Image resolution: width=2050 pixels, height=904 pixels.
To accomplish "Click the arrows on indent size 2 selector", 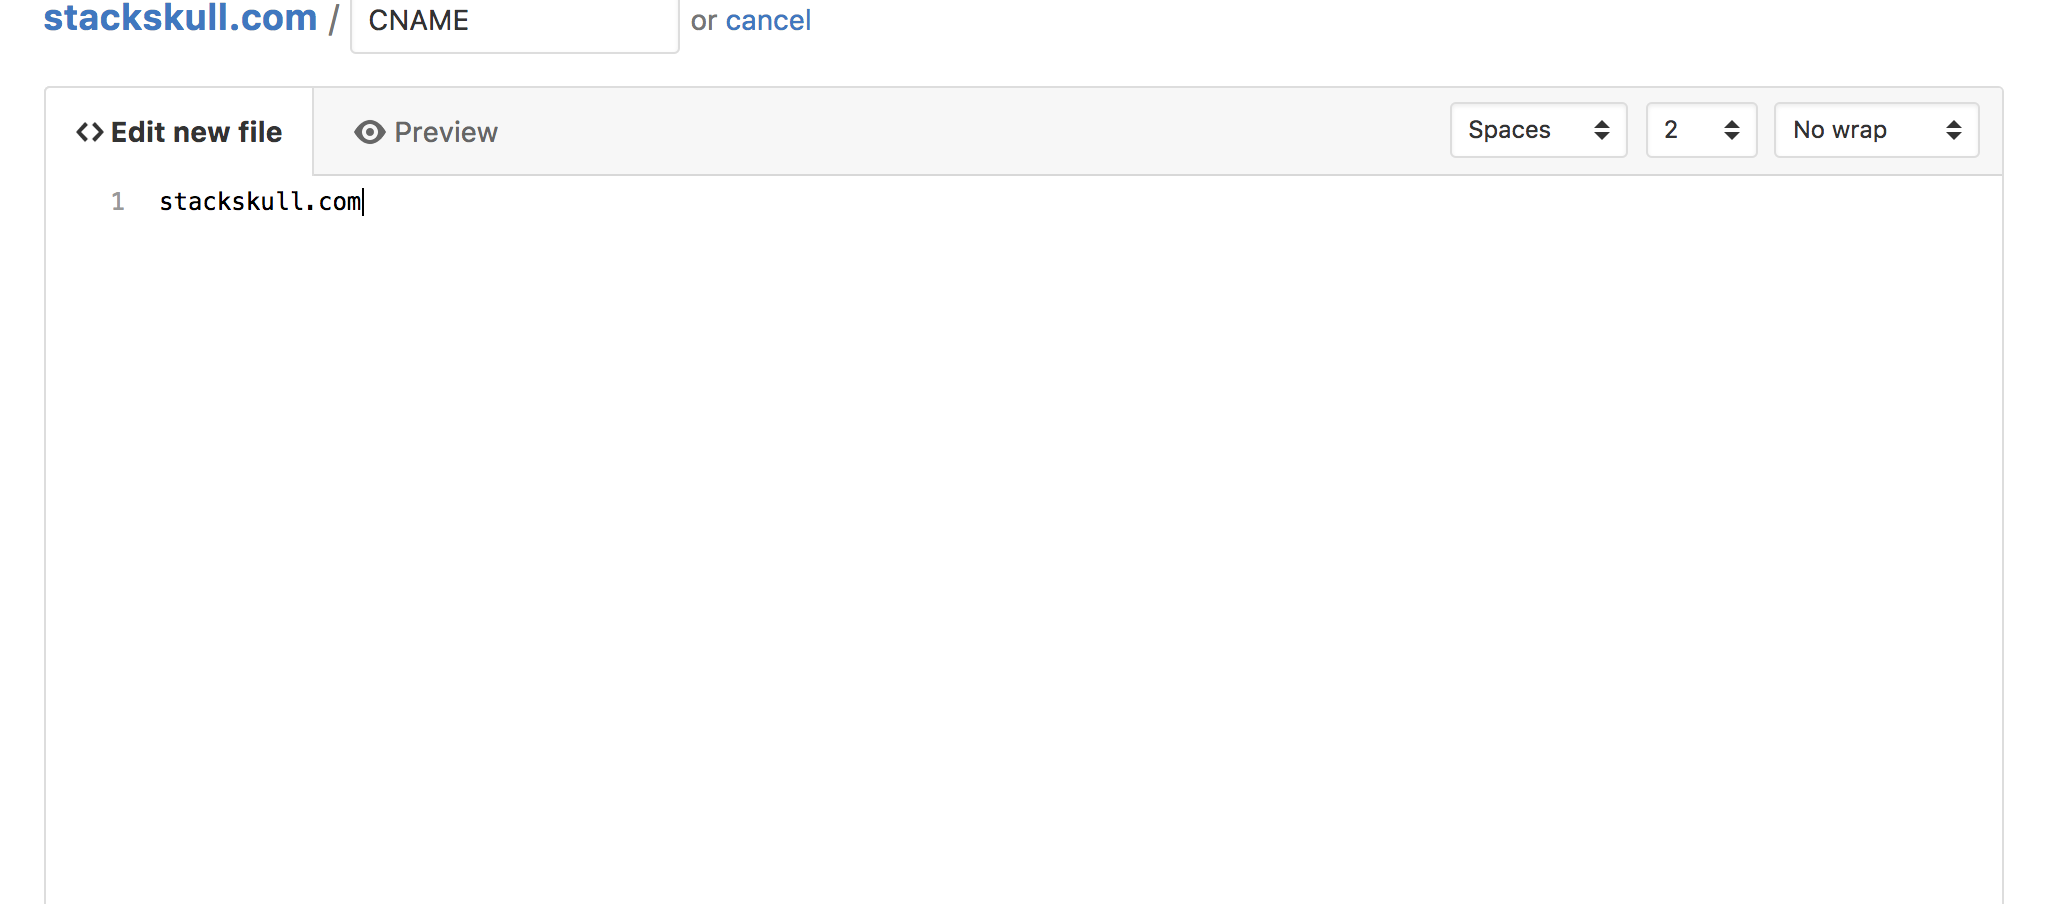I will click(x=1732, y=130).
